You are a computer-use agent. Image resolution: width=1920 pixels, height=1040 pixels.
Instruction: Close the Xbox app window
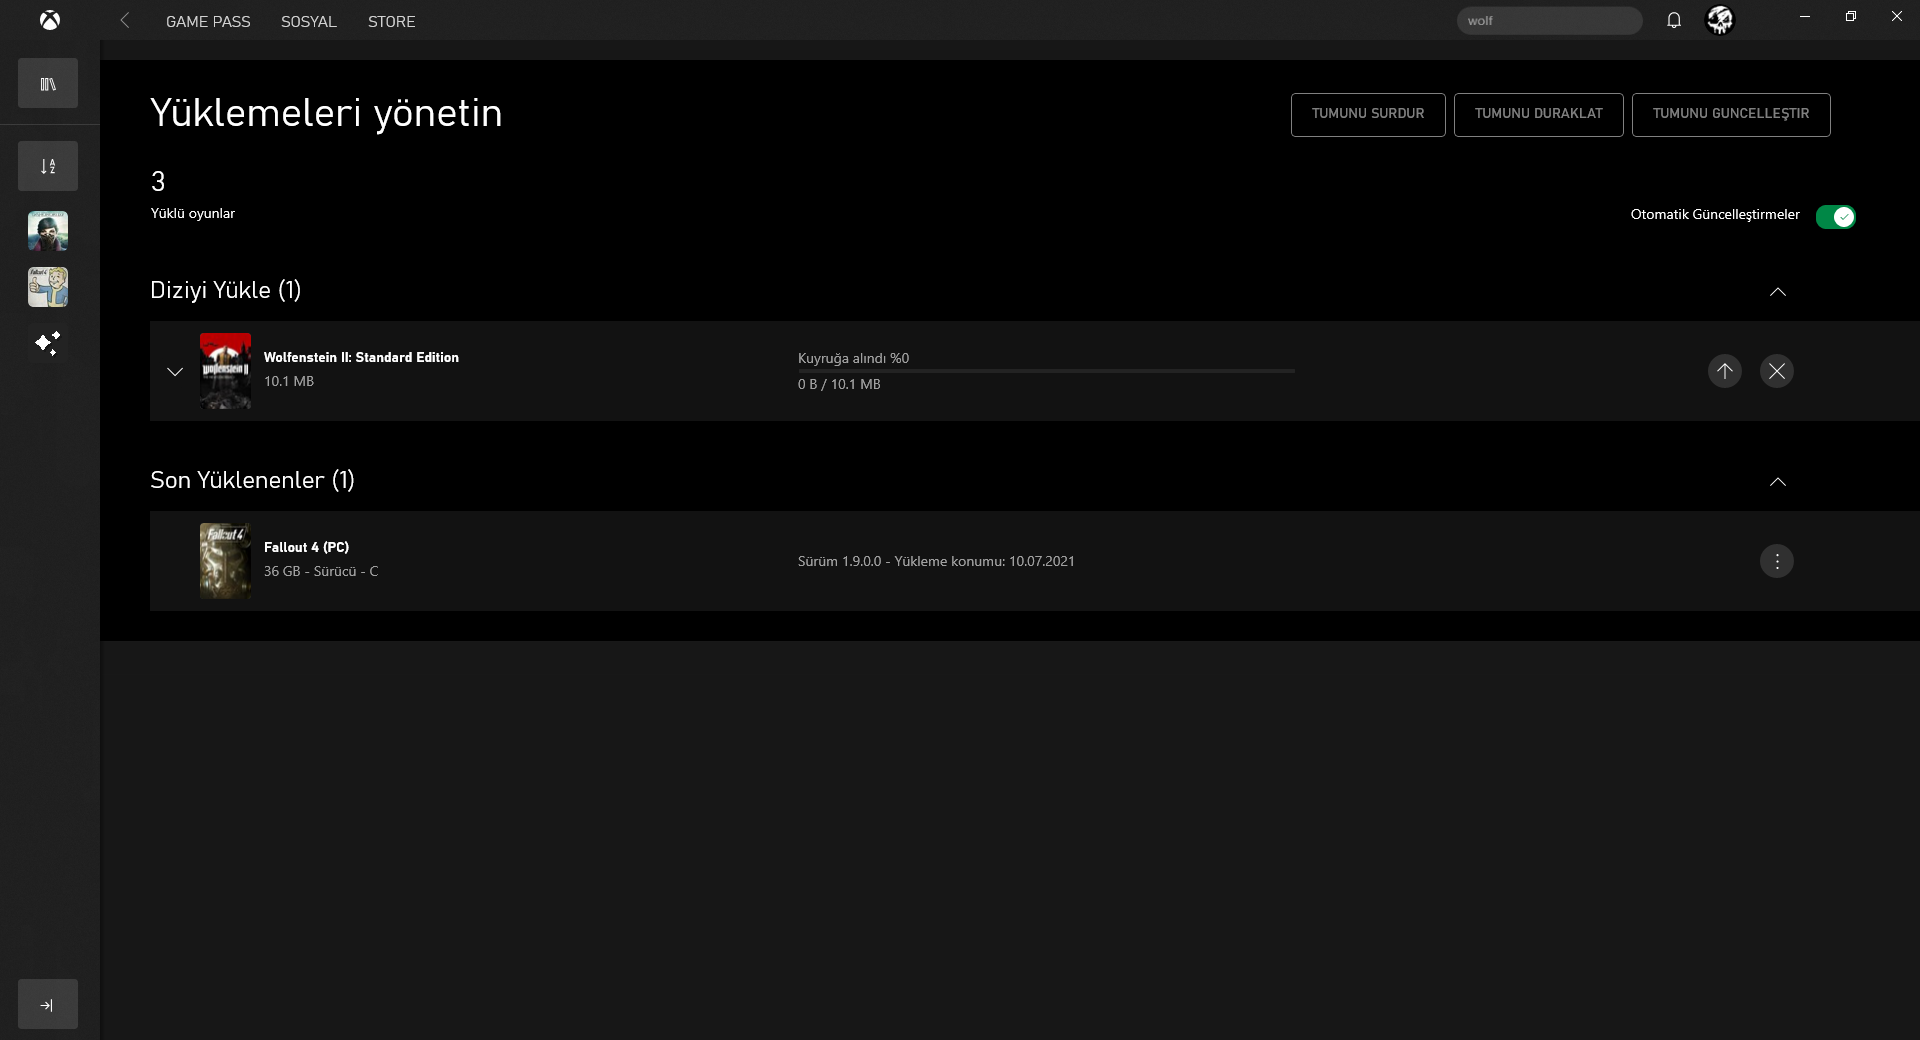point(1897,16)
